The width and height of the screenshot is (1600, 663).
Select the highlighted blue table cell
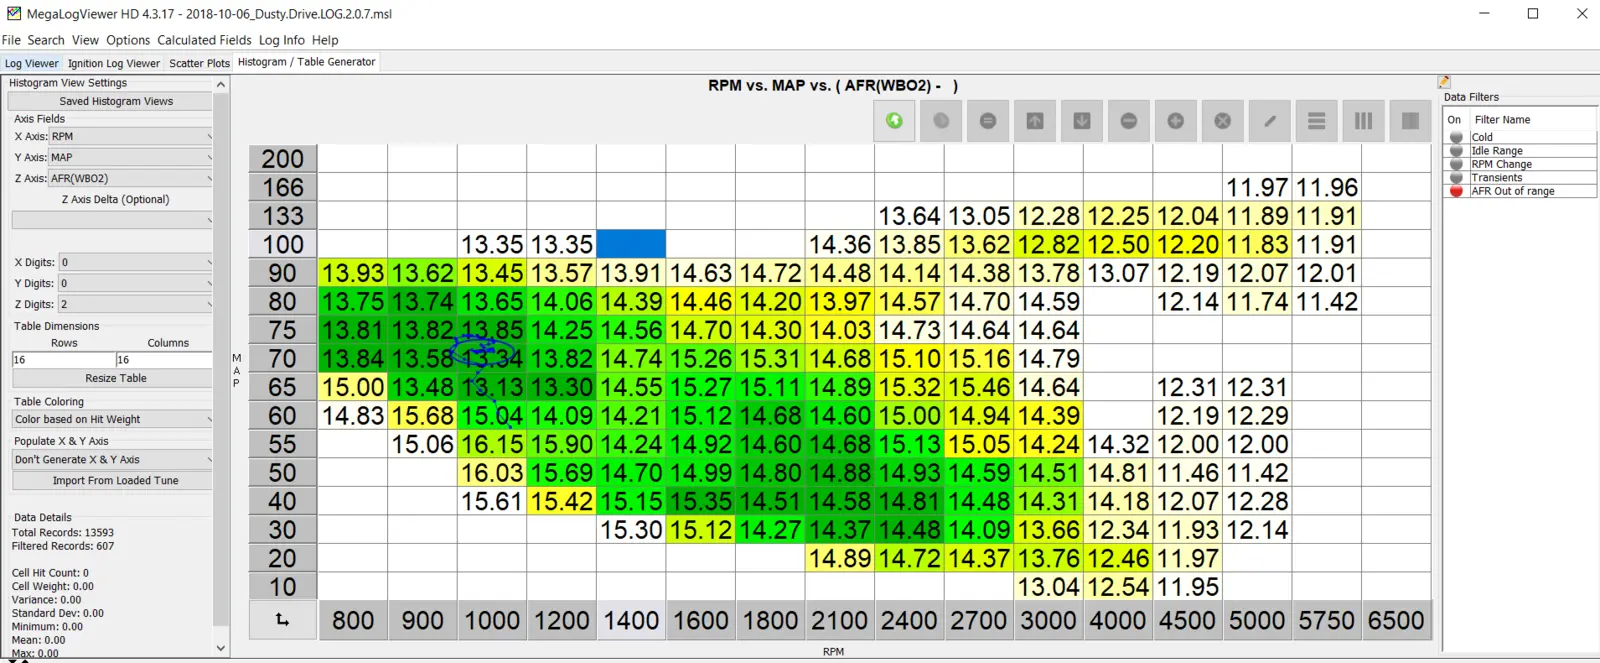[x=631, y=244]
